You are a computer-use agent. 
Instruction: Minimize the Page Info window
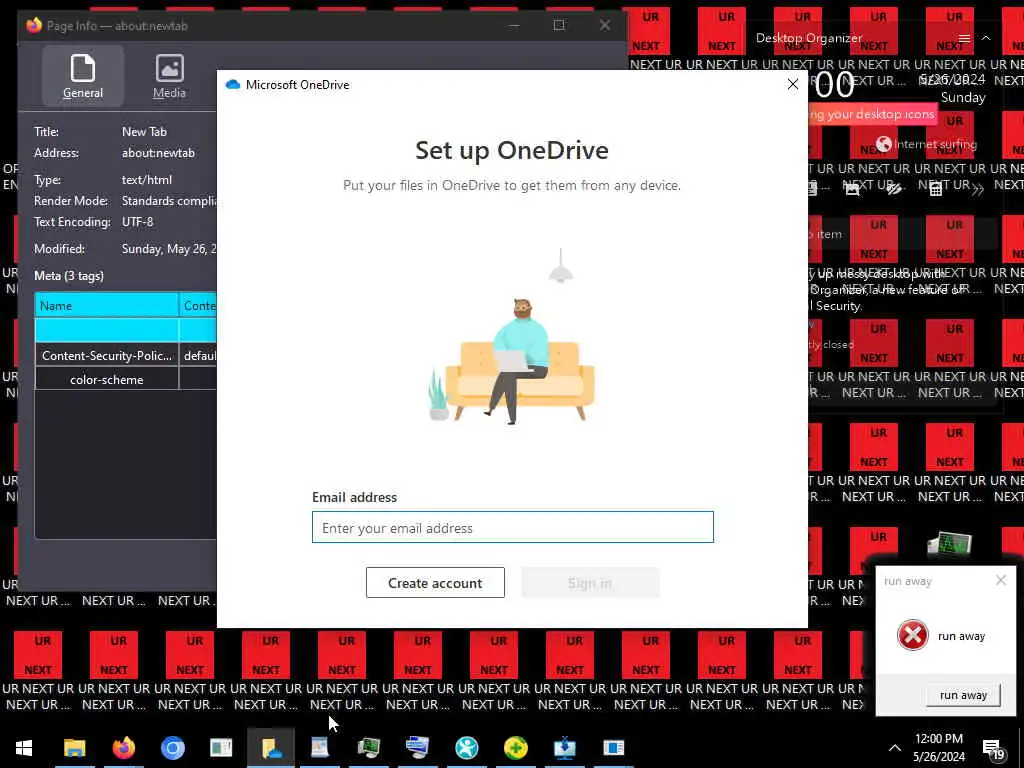514,25
